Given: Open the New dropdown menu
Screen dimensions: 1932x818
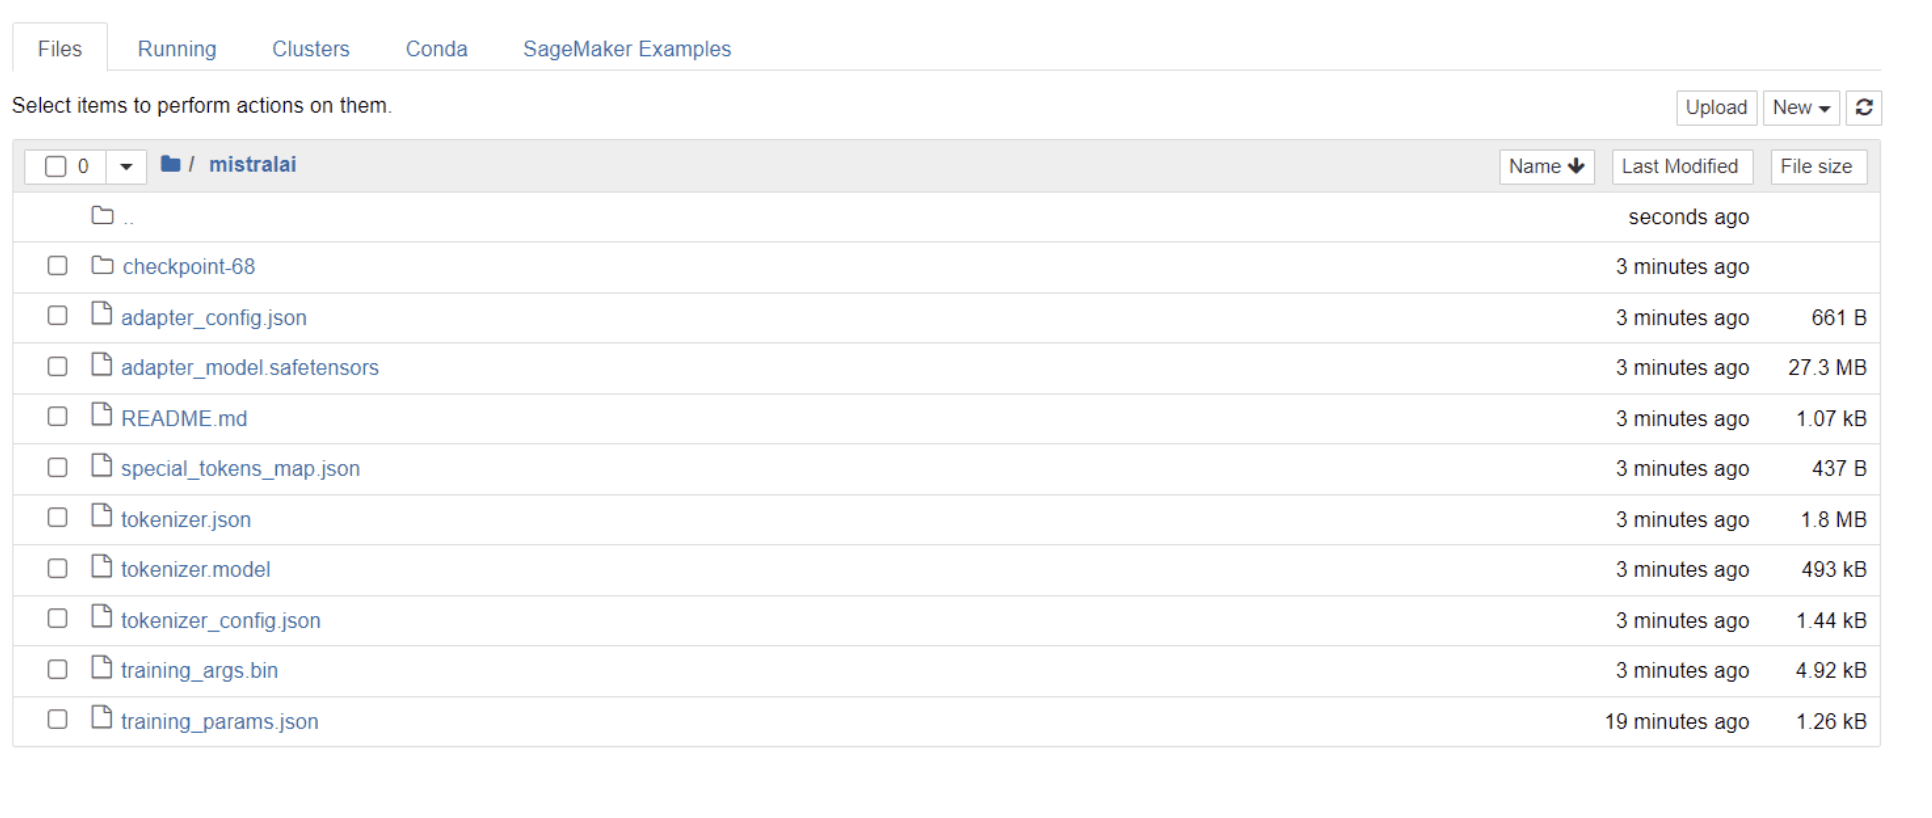Looking at the screenshot, I should 1801,107.
